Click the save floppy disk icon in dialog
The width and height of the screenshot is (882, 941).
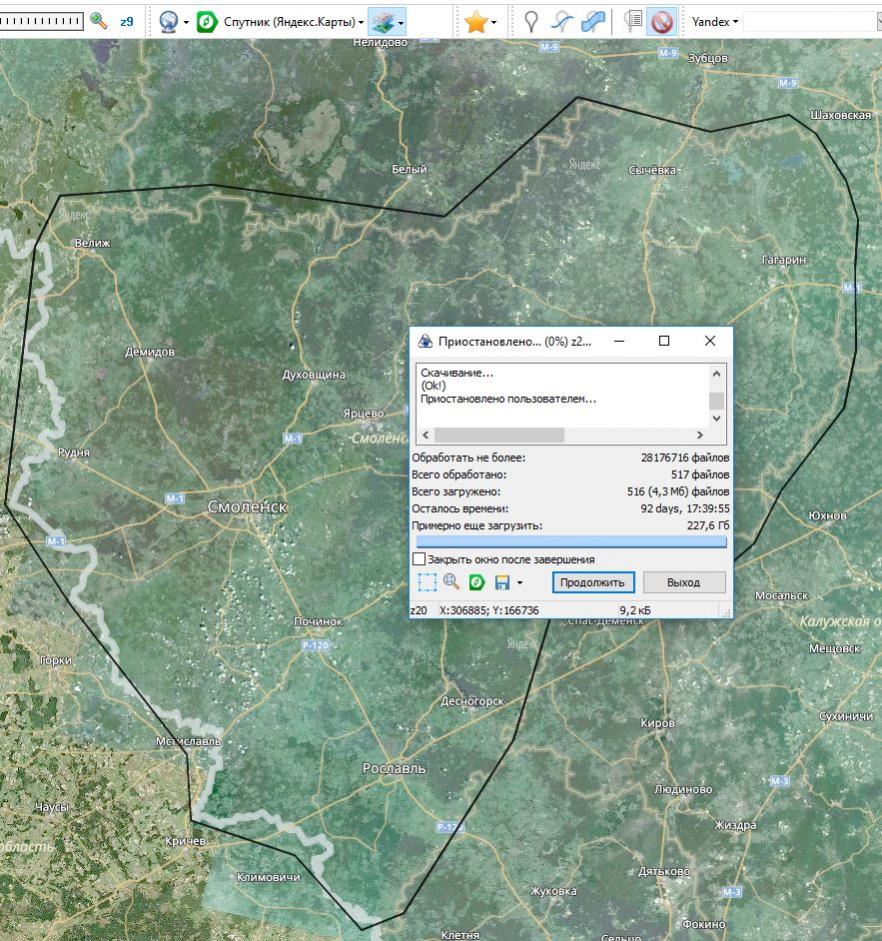point(501,582)
